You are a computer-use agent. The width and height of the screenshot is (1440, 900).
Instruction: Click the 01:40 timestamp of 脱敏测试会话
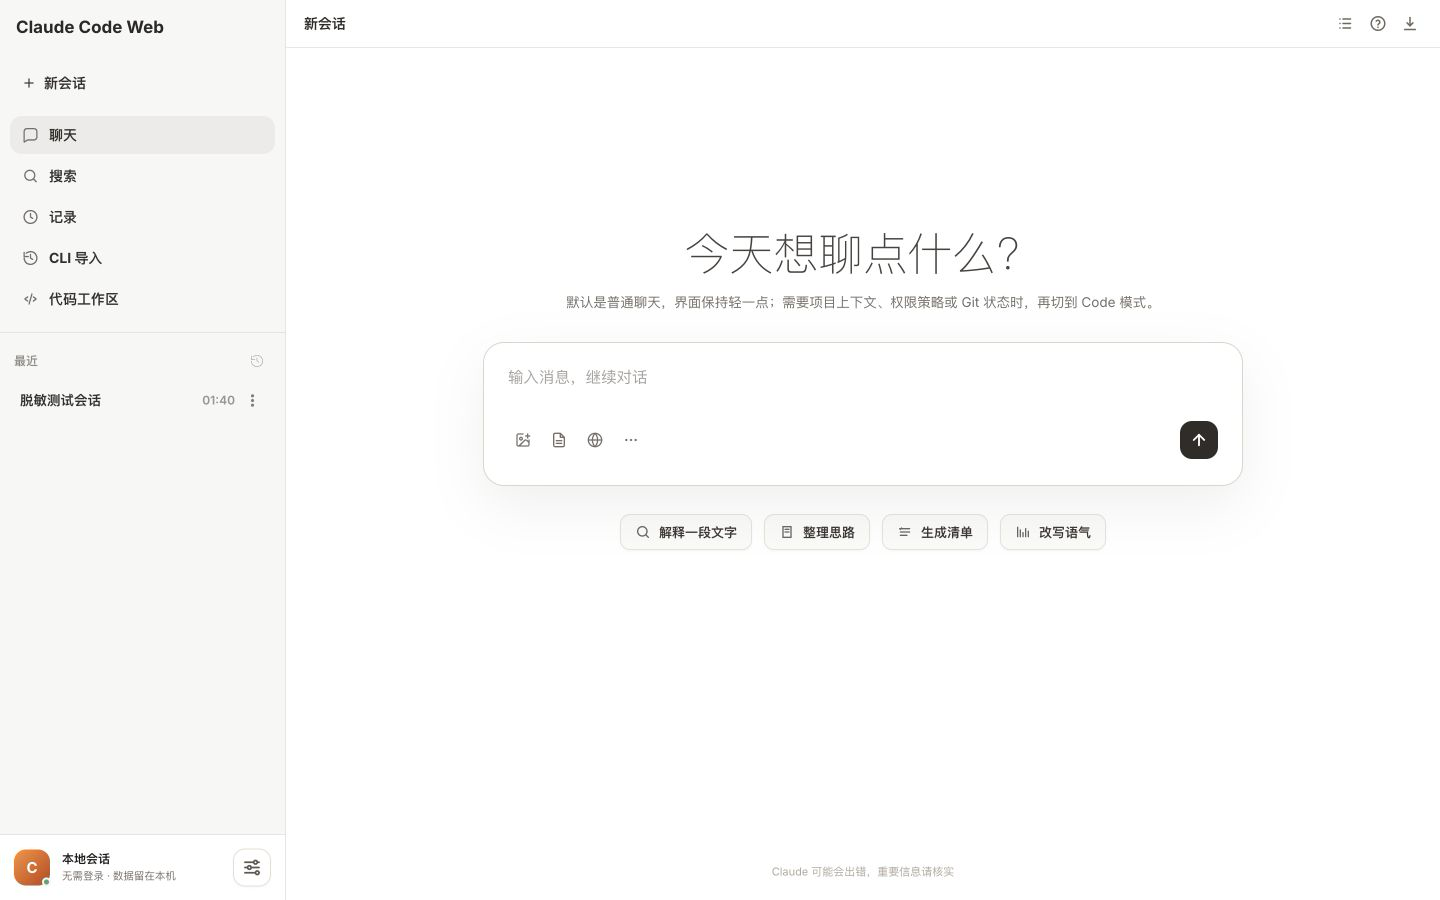click(x=218, y=400)
